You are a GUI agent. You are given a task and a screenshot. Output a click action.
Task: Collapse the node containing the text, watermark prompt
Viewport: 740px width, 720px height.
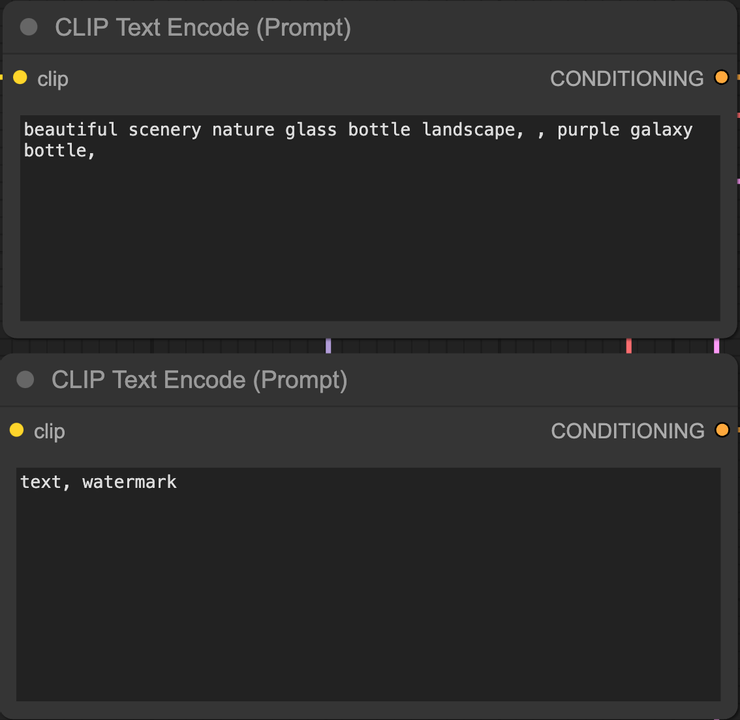26,380
